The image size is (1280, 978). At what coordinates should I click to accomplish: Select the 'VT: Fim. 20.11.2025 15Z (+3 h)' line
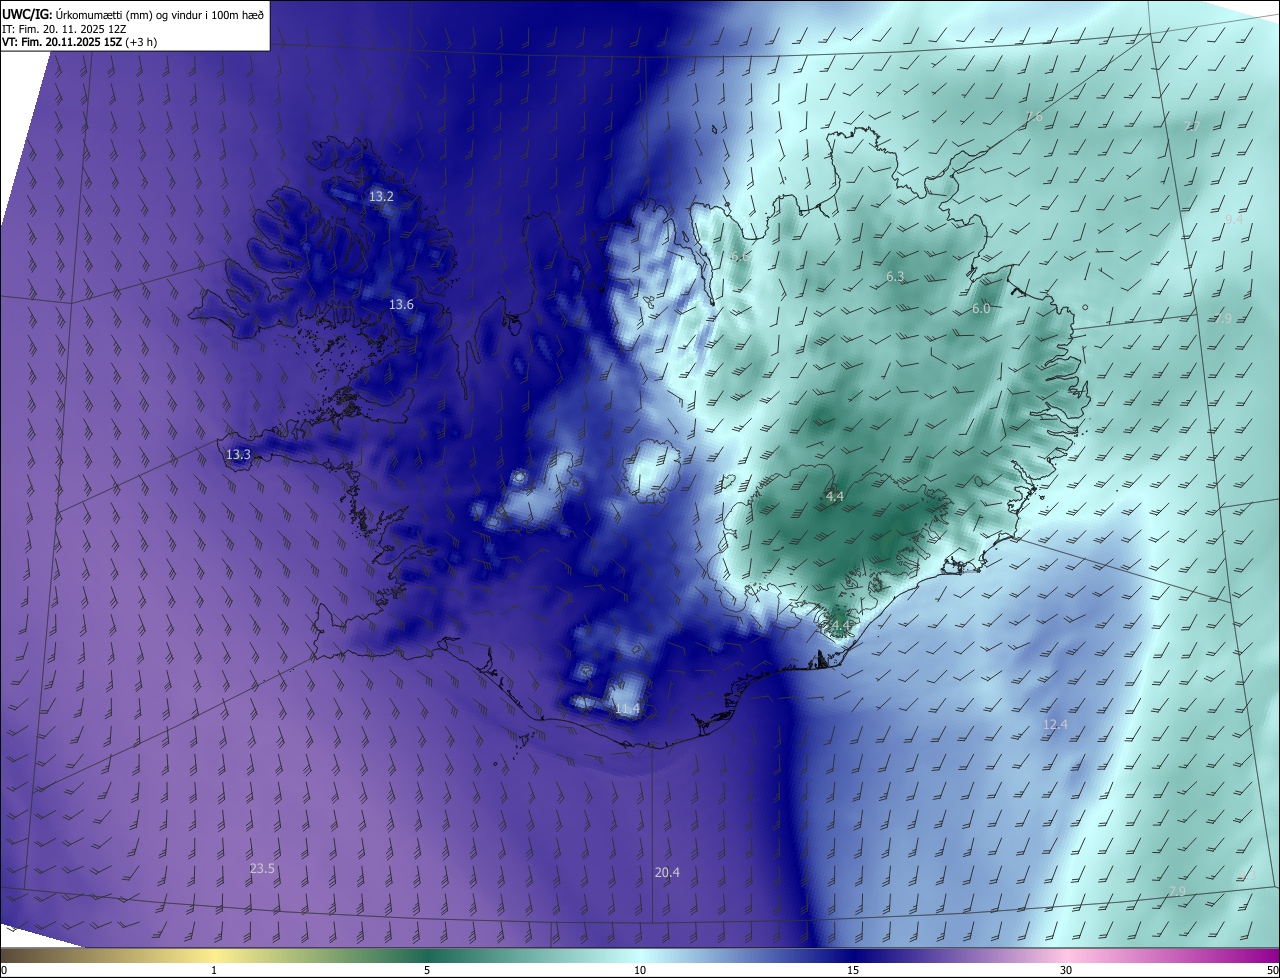click(79, 42)
